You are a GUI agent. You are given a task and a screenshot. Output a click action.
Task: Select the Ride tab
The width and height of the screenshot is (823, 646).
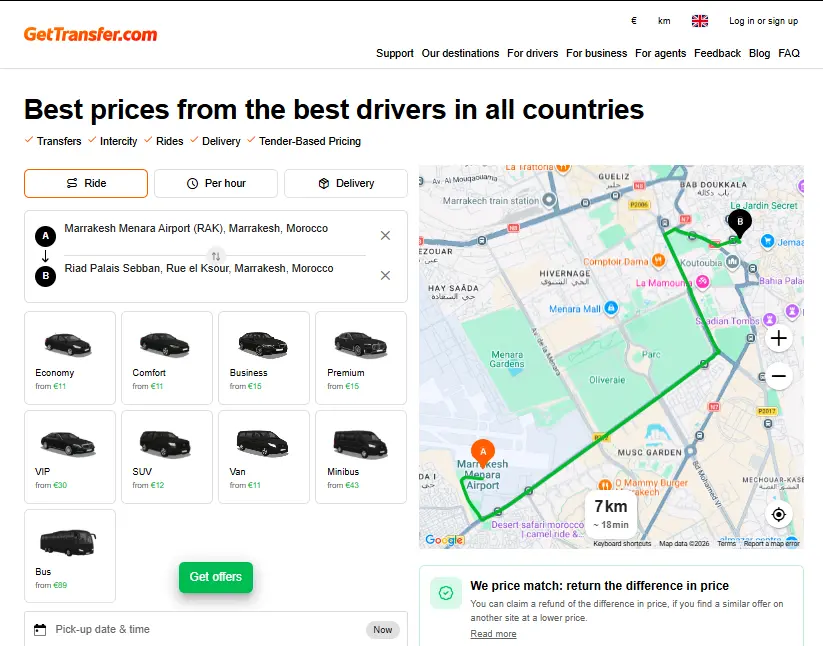point(86,183)
